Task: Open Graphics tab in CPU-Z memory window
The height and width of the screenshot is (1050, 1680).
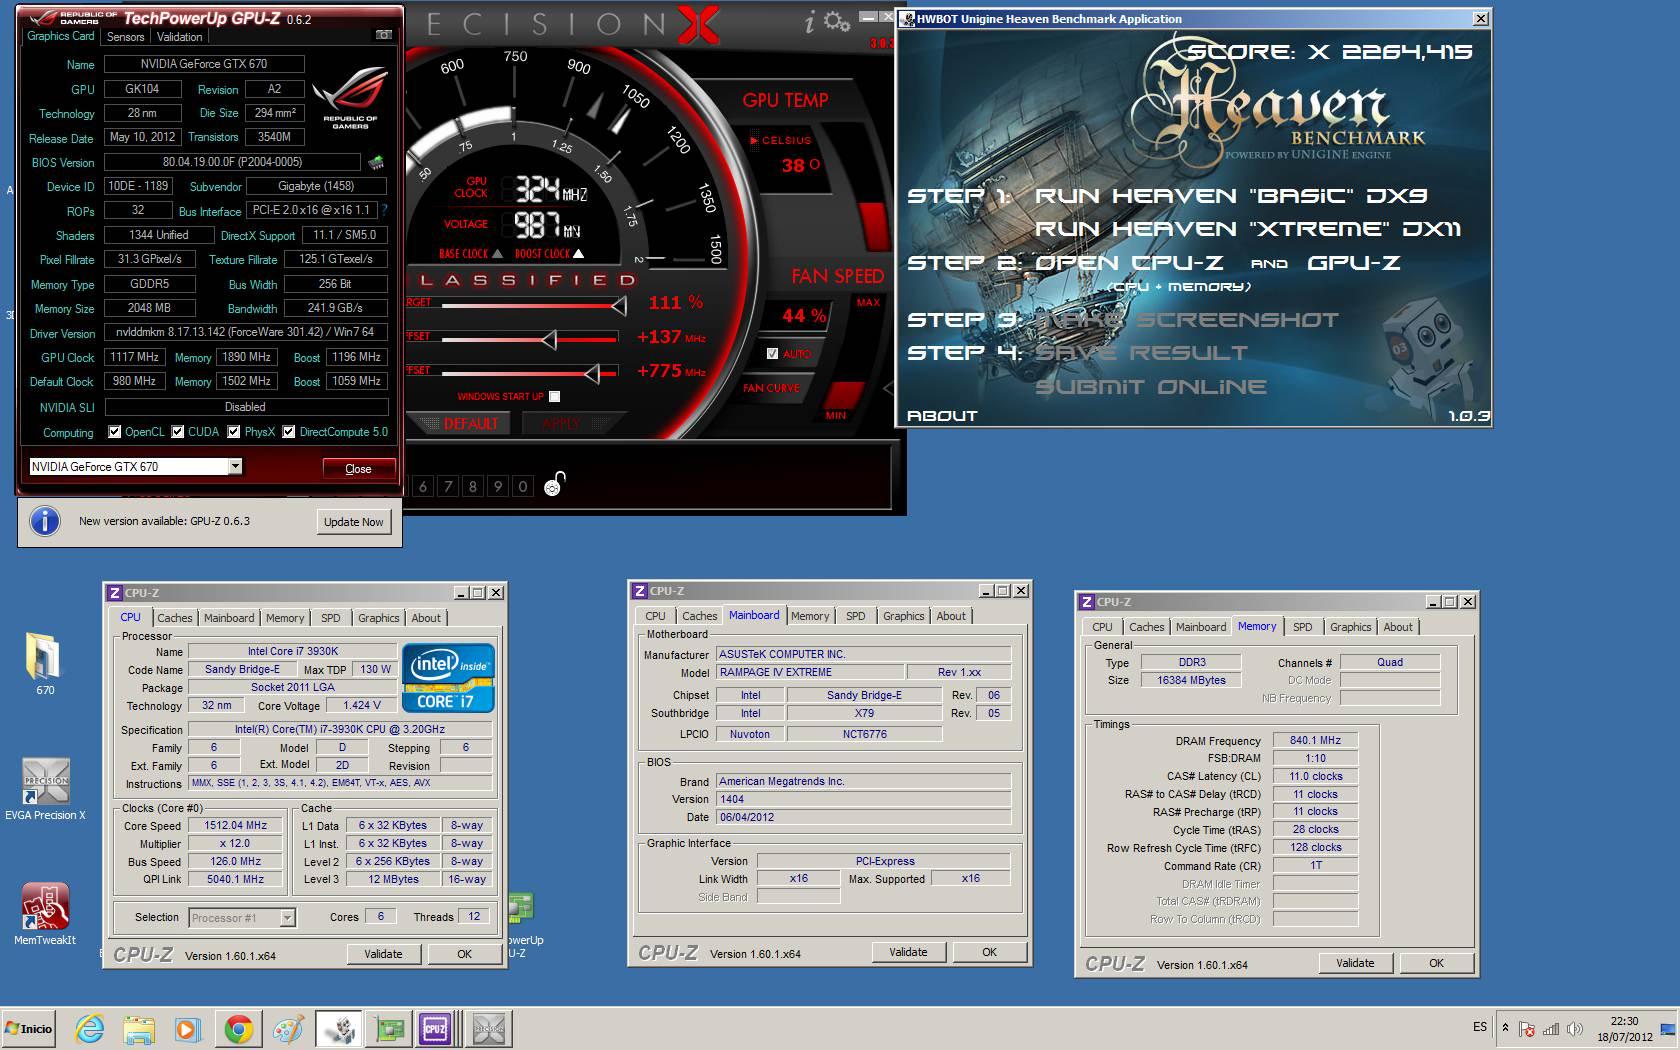Action: 1350,627
